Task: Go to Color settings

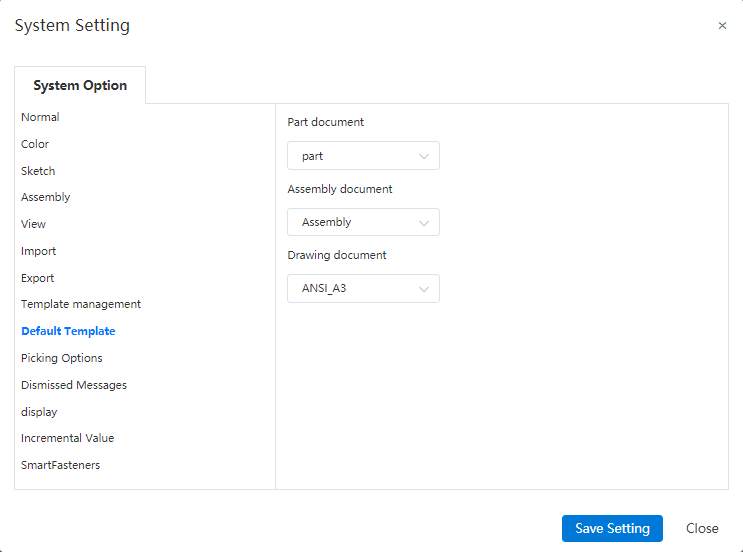Action: click(35, 144)
